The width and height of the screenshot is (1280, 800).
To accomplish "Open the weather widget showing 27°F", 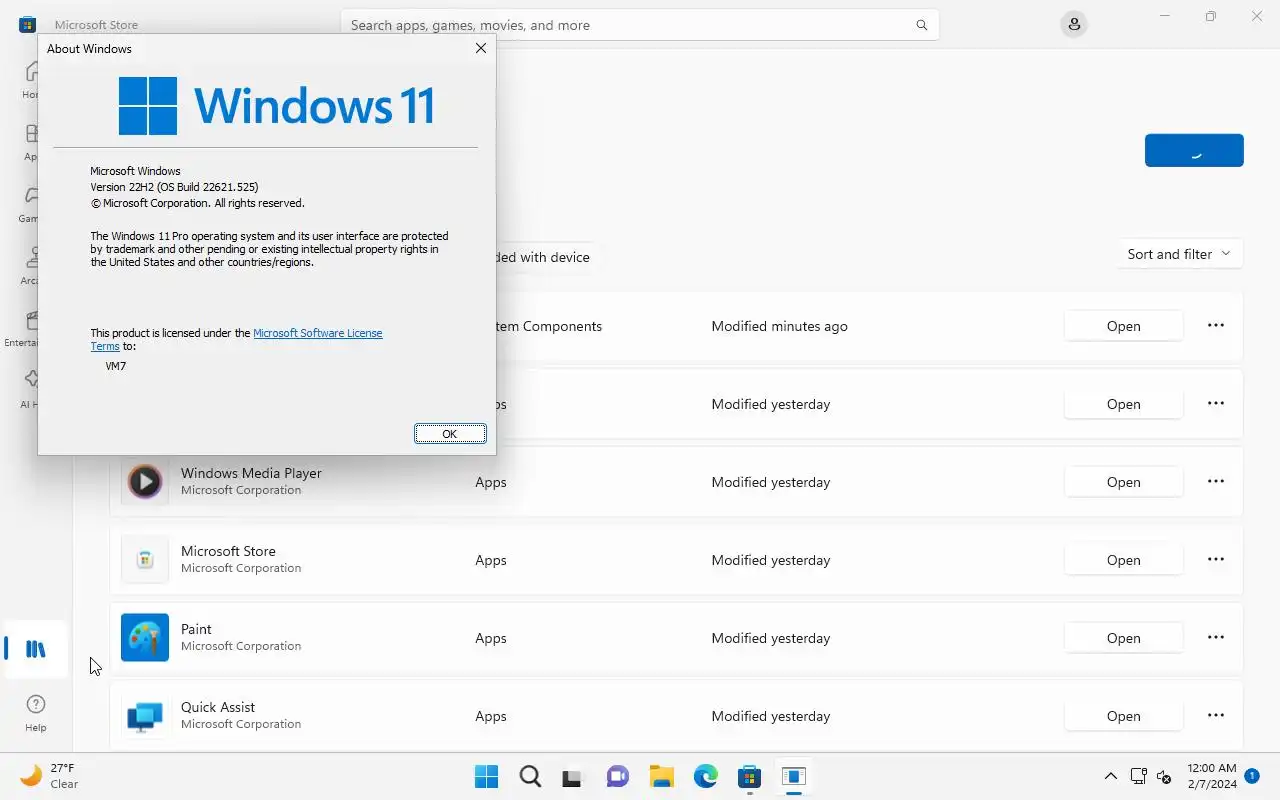I will (x=50, y=776).
